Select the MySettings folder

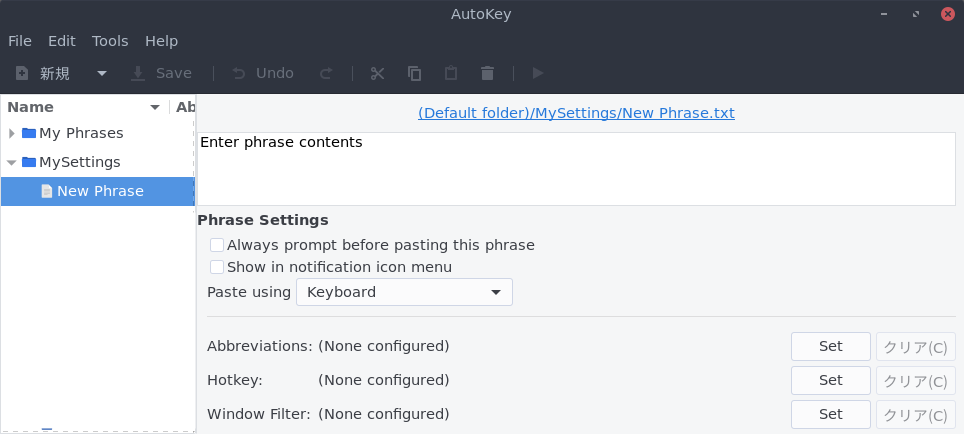80,162
